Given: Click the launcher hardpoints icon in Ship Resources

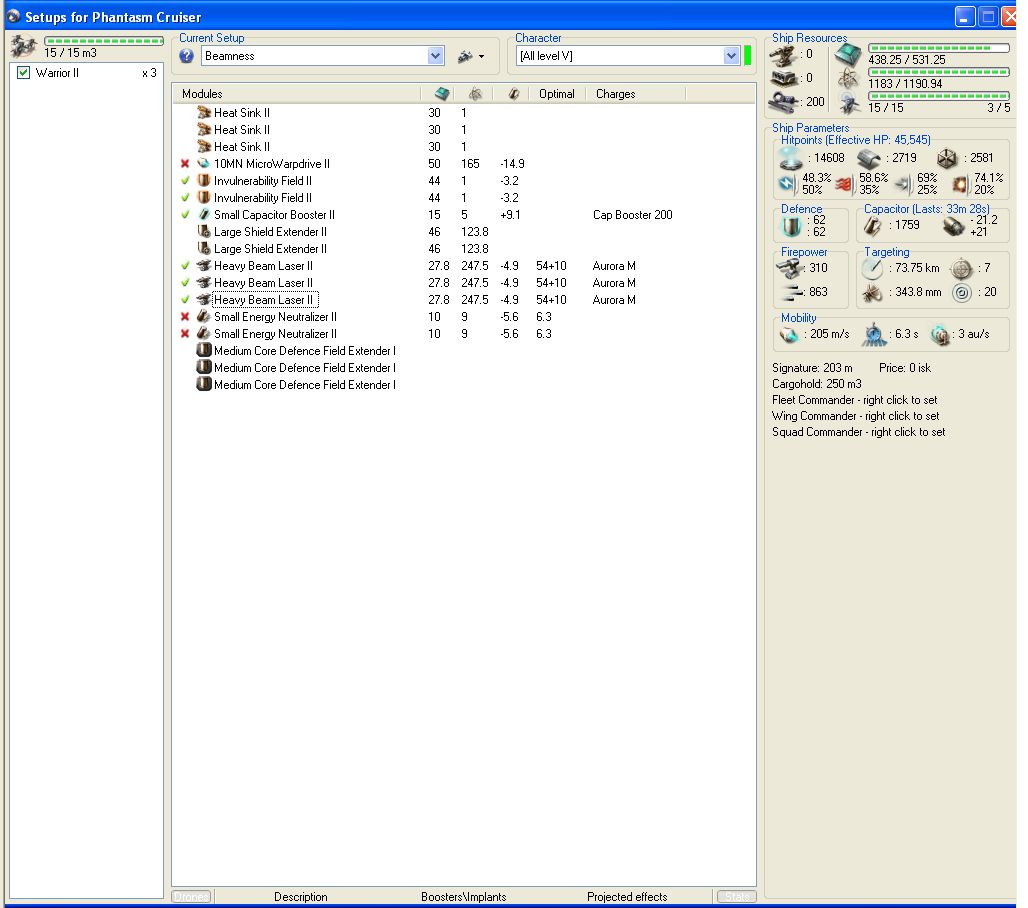Looking at the screenshot, I should pyautogui.click(x=783, y=79).
